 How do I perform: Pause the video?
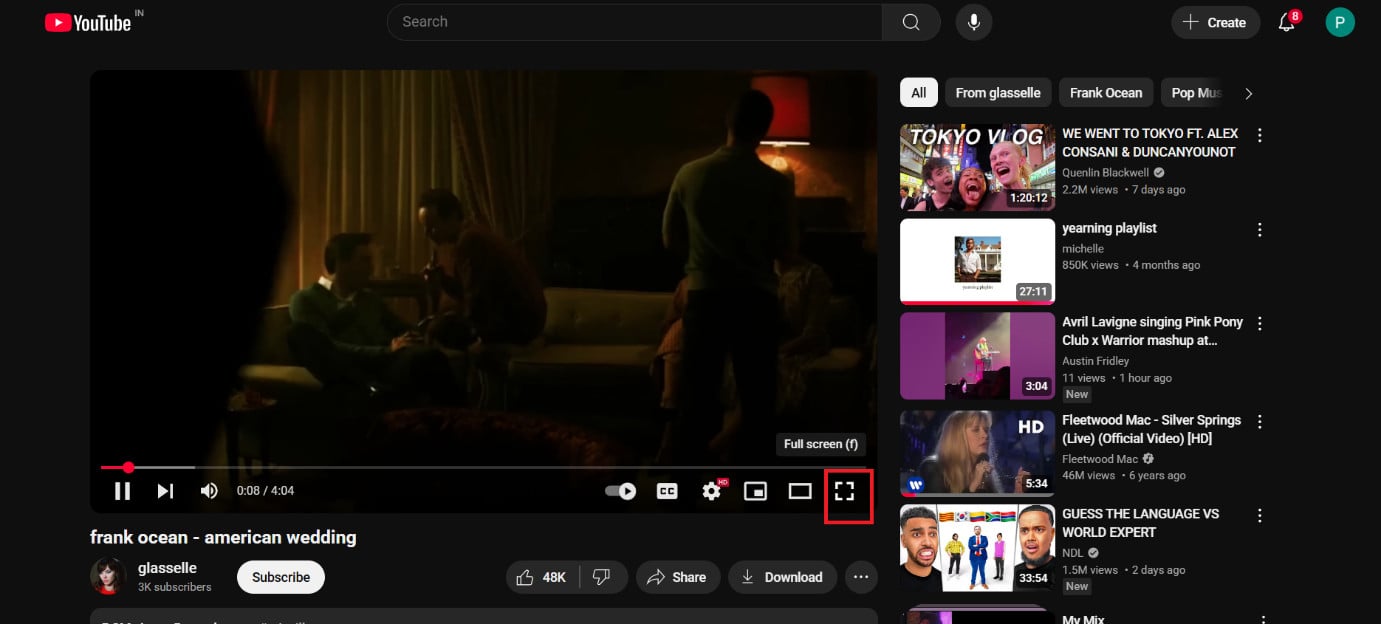122,491
